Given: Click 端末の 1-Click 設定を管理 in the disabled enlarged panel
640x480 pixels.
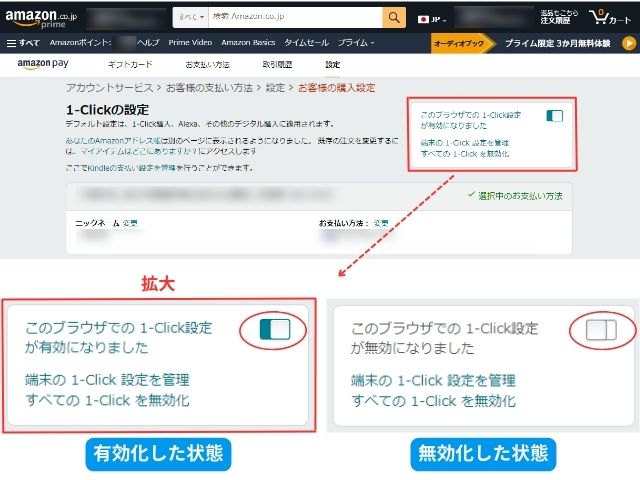Looking at the screenshot, I should (x=433, y=380).
